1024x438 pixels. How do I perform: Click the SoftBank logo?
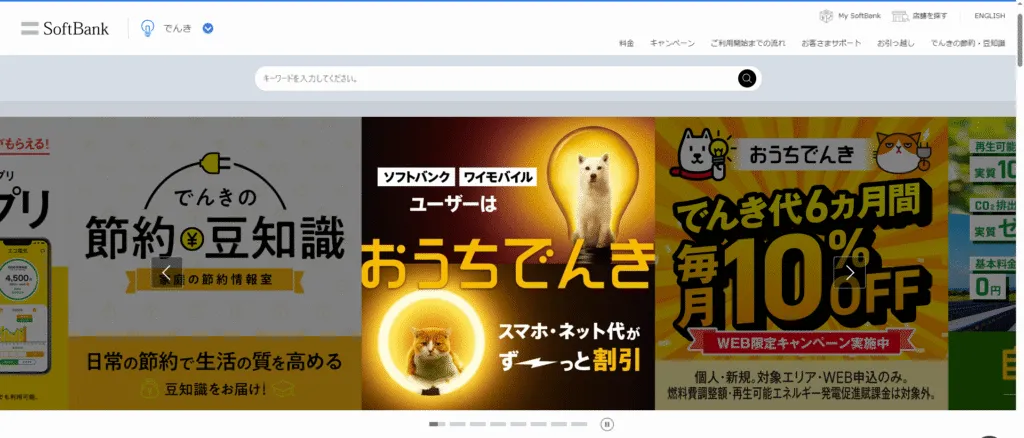point(65,28)
